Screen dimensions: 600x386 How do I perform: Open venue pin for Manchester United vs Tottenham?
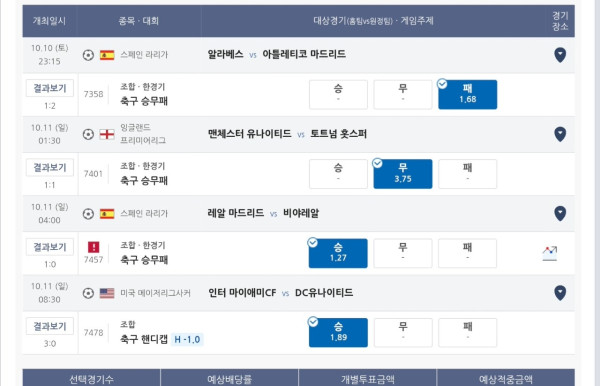560,134
